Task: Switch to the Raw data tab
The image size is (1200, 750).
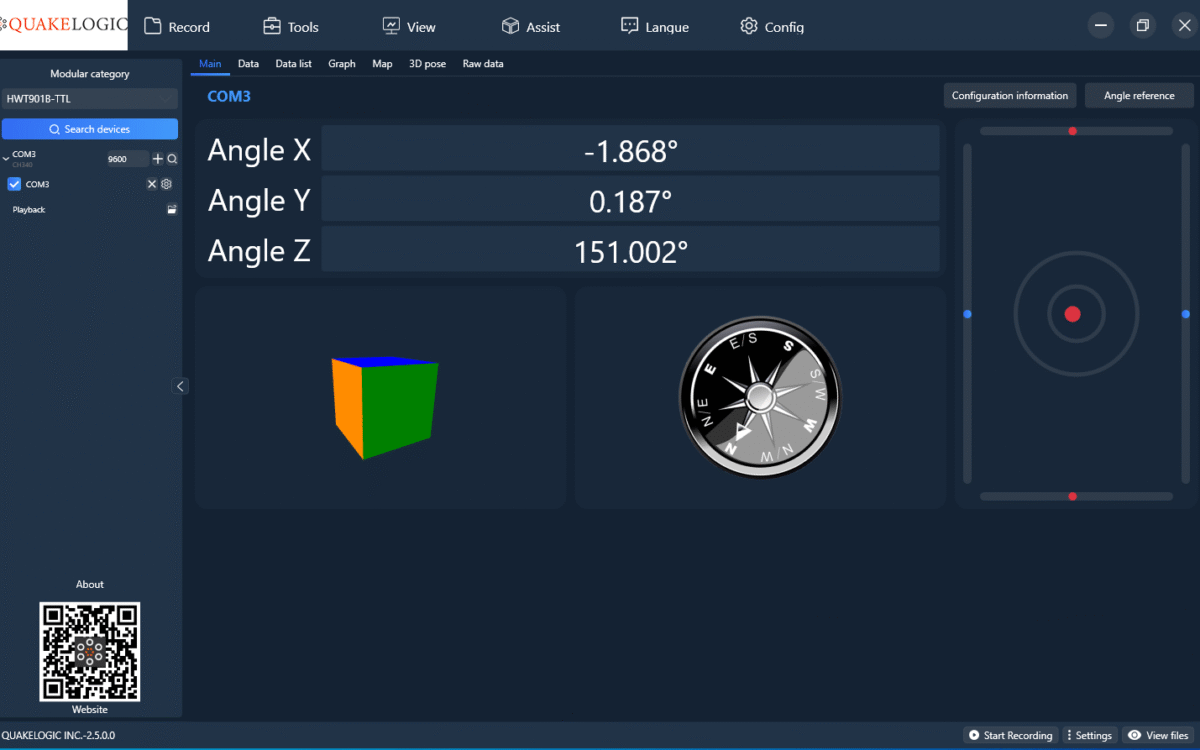Action: click(x=483, y=64)
